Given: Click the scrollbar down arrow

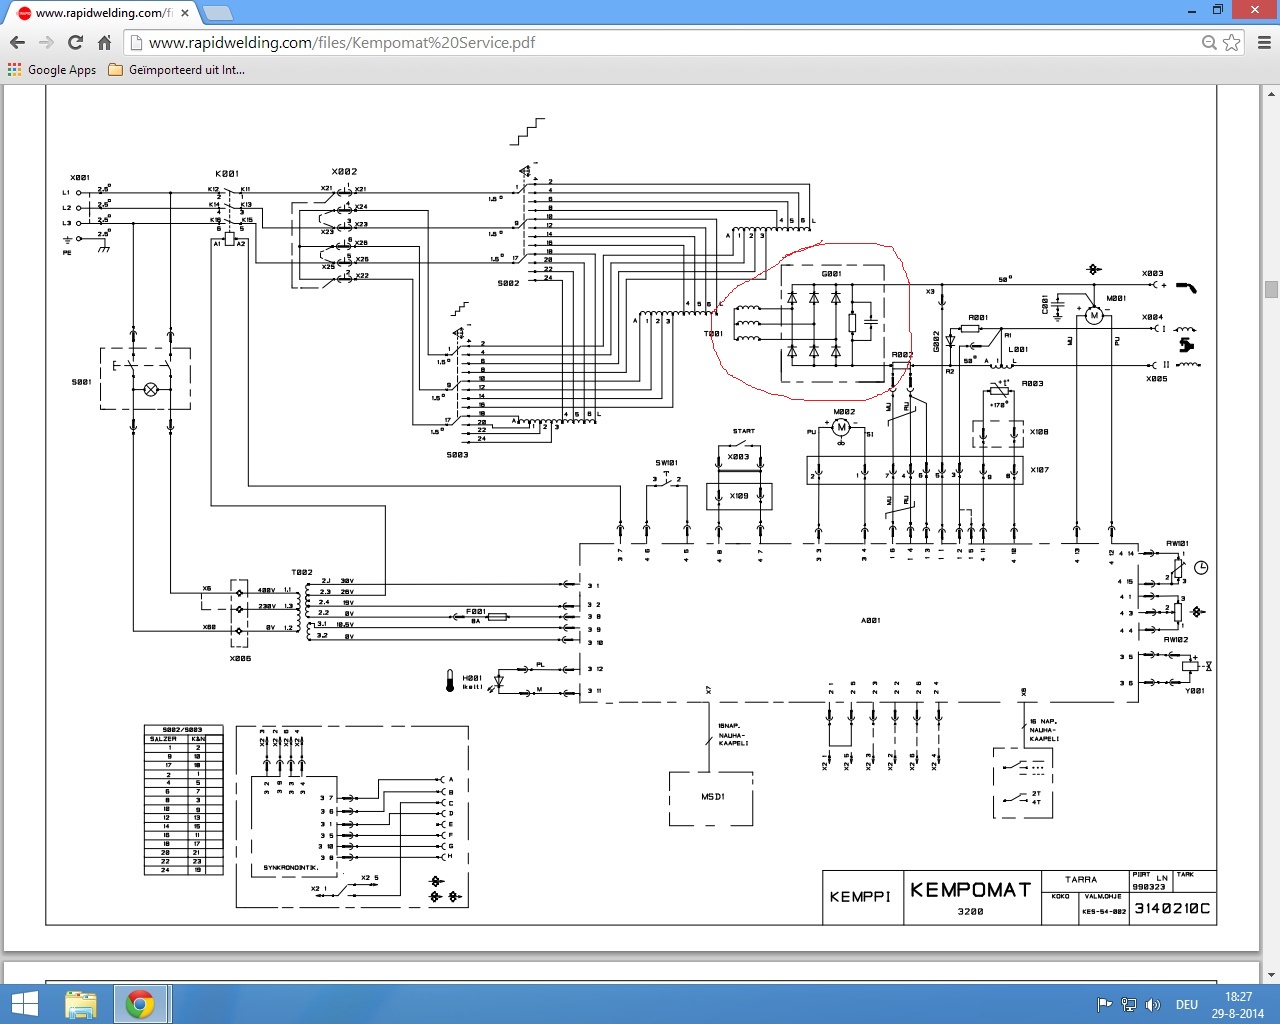Looking at the screenshot, I should pyautogui.click(x=1271, y=975).
